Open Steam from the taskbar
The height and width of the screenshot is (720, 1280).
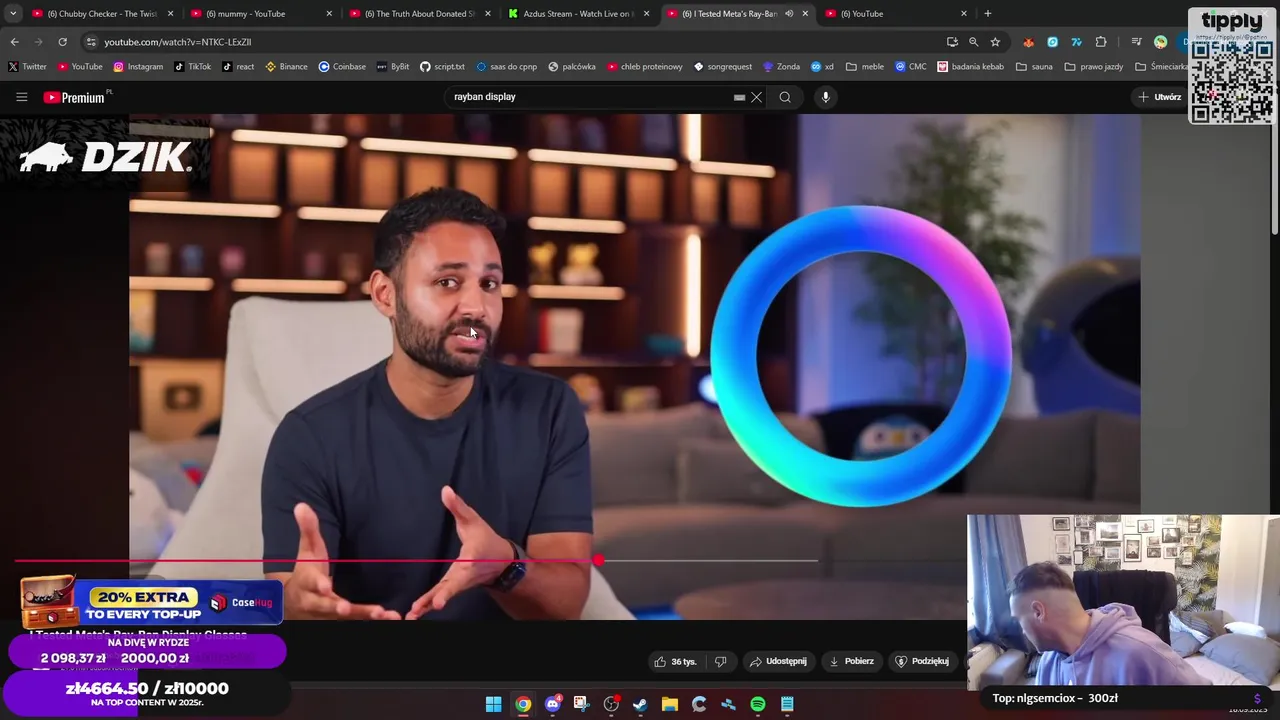[640, 704]
